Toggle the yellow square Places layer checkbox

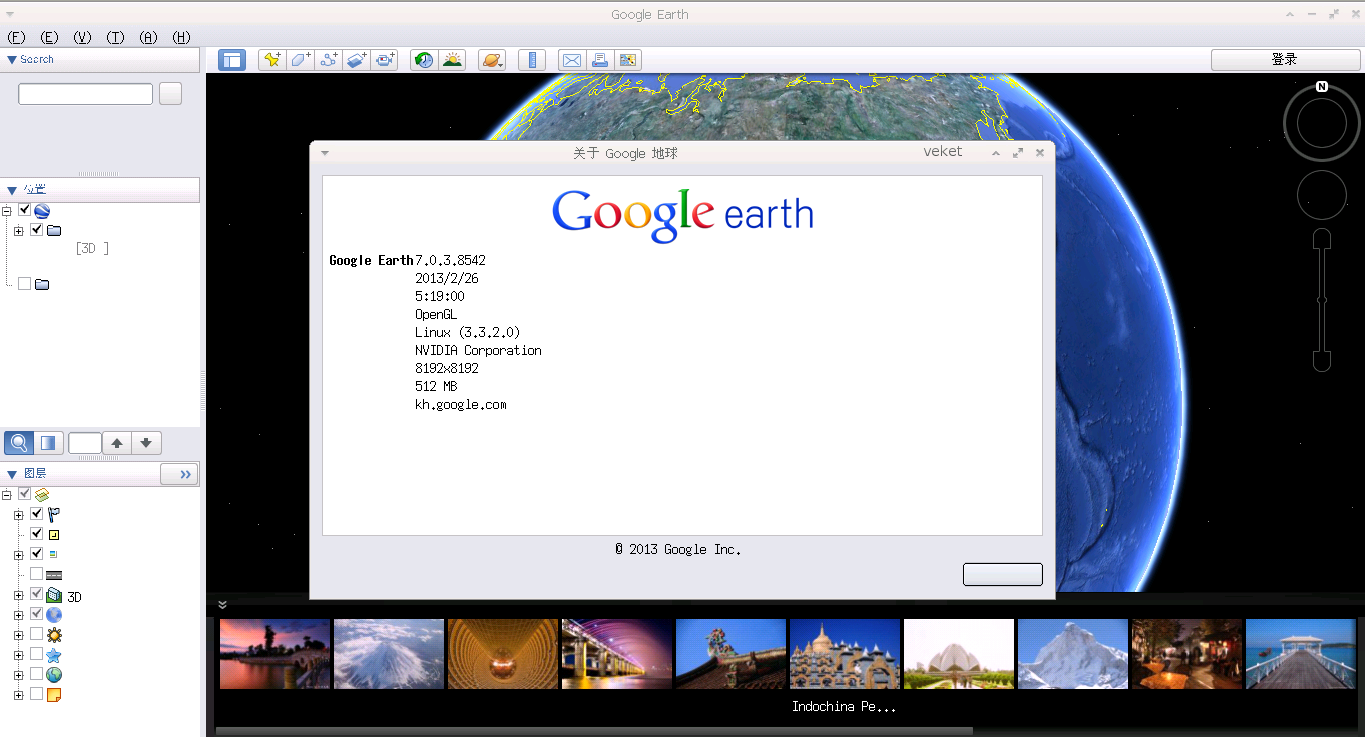pos(36,533)
